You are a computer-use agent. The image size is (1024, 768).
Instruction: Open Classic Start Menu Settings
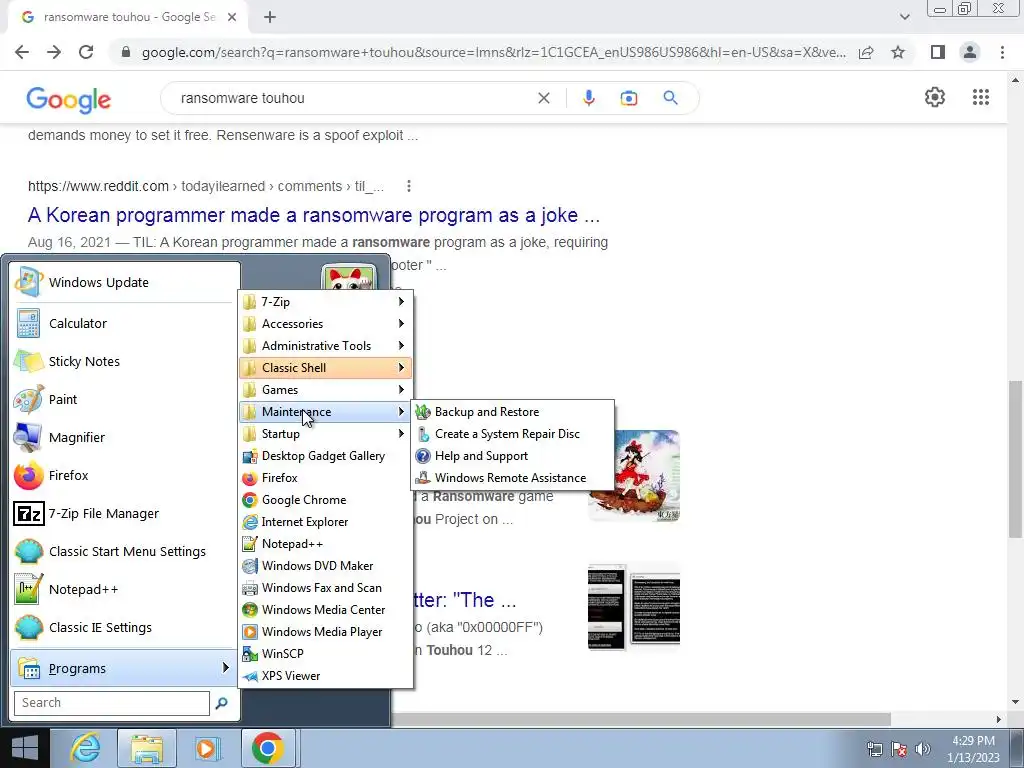point(124,551)
